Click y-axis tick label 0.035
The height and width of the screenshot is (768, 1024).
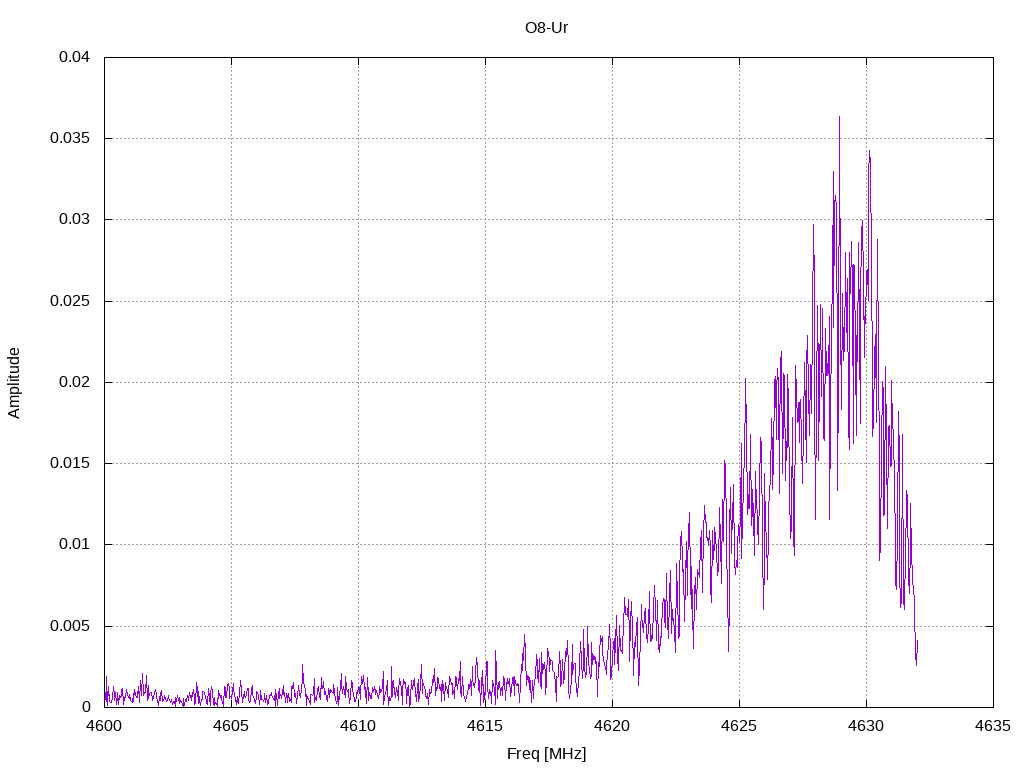point(70,138)
